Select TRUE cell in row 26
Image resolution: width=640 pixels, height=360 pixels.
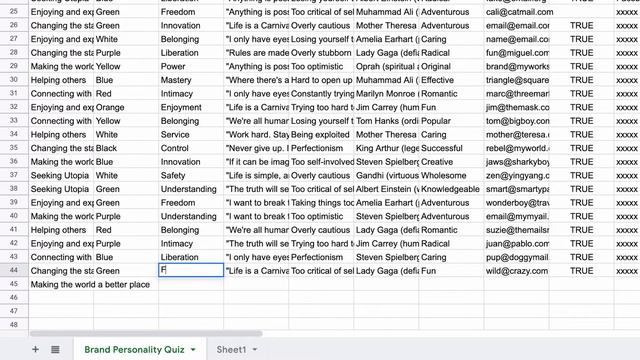[x=582, y=25]
